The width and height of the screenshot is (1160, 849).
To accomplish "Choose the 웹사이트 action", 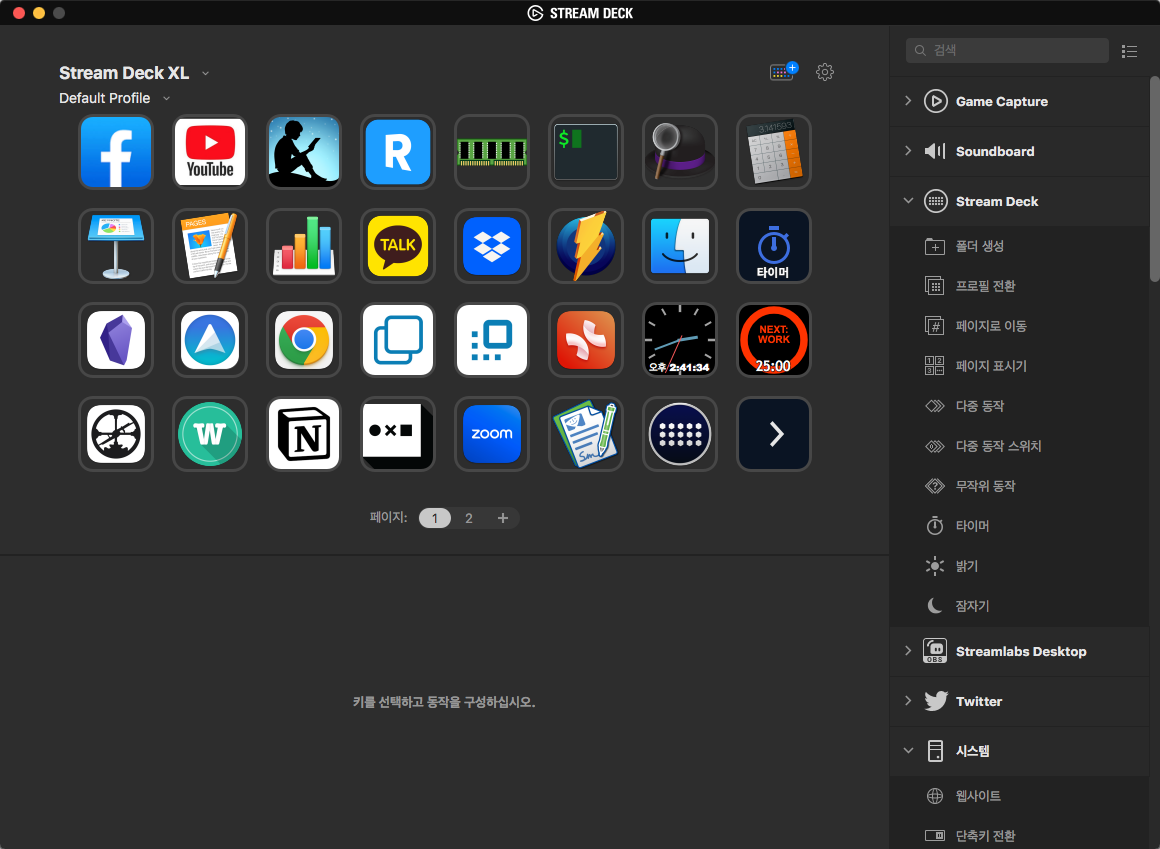I will click(x=1020, y=796).
